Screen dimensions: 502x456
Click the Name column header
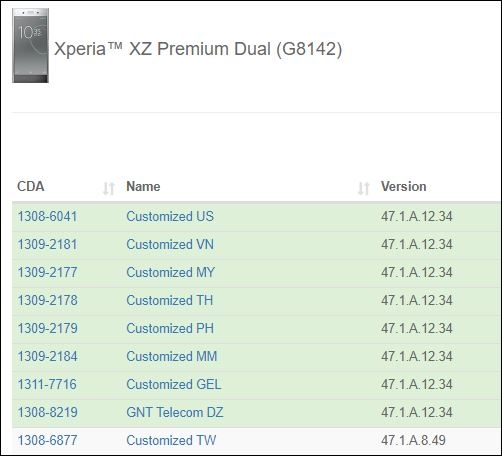click(143, 186)
